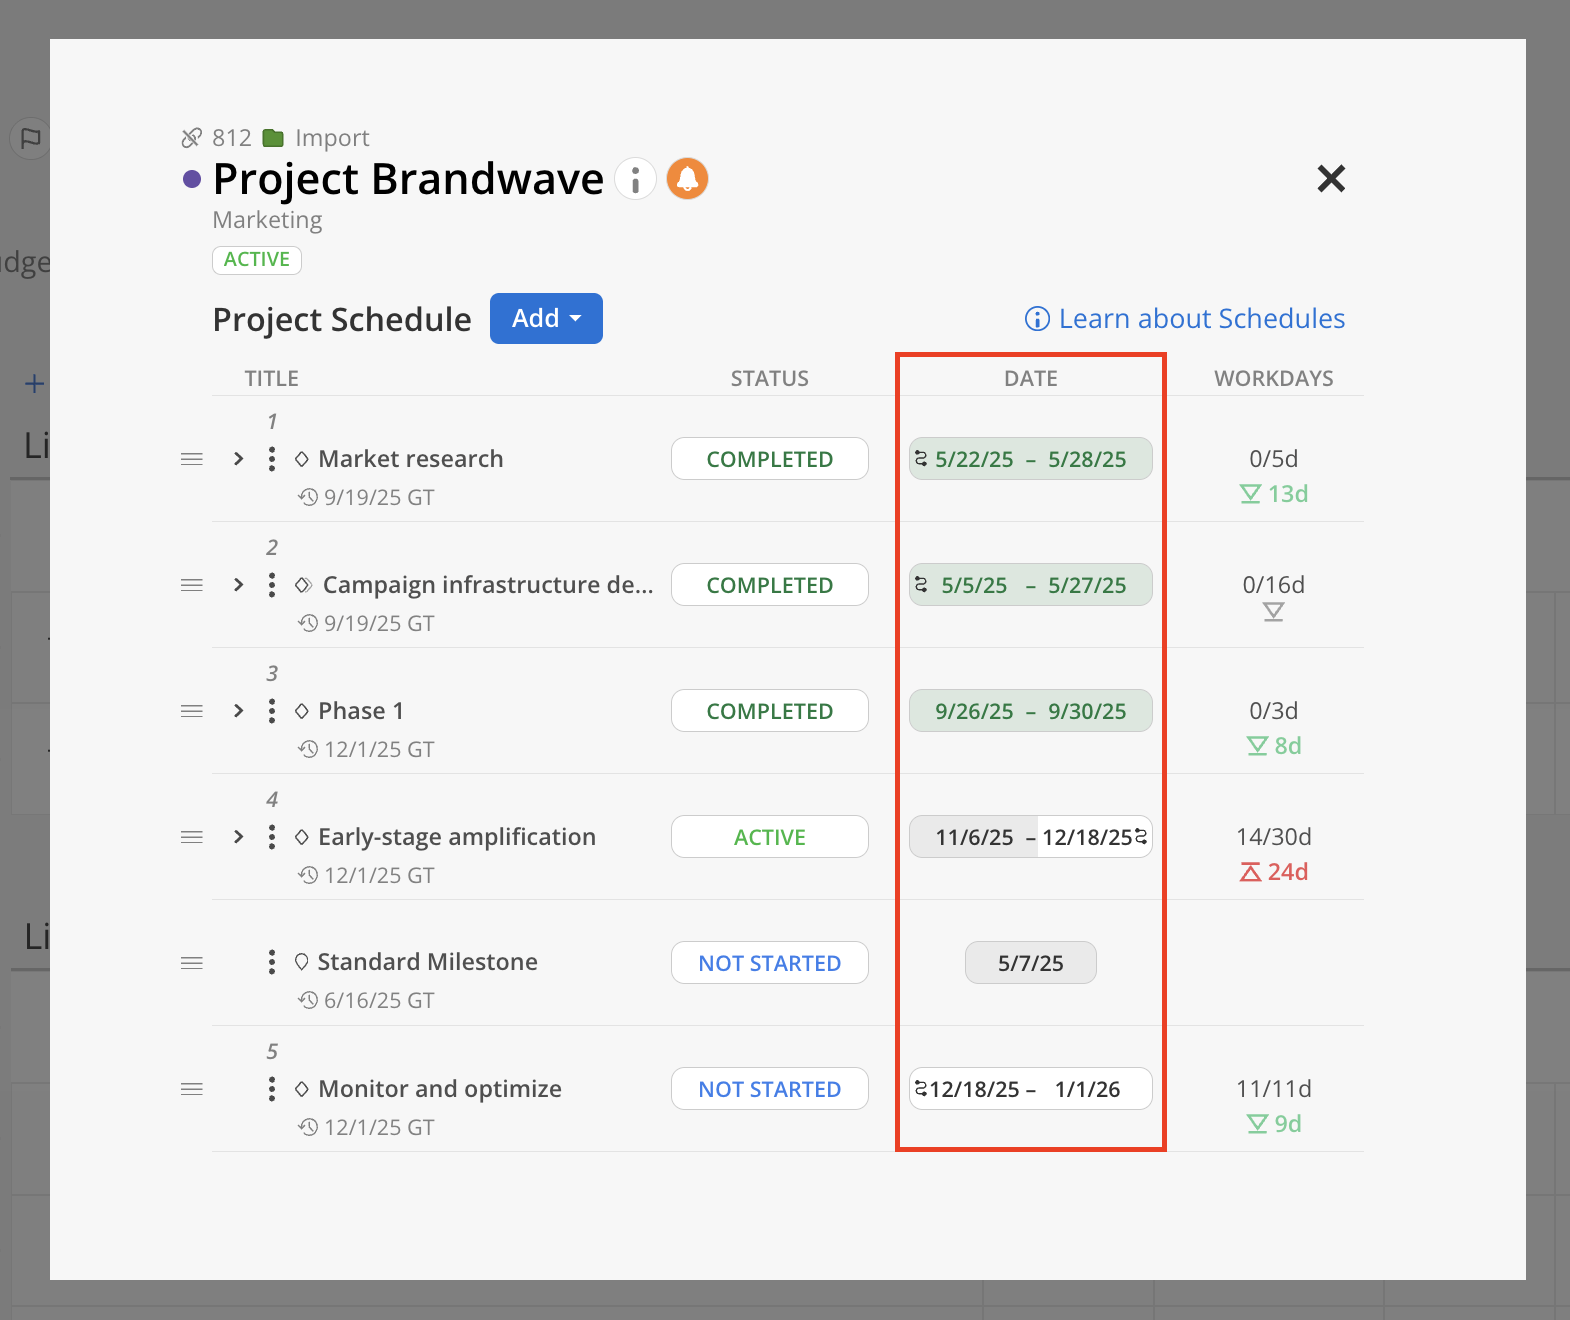The height and width of the screenshot is (1320, 1570).
Task: Open the project info icon
Action: 635,179
